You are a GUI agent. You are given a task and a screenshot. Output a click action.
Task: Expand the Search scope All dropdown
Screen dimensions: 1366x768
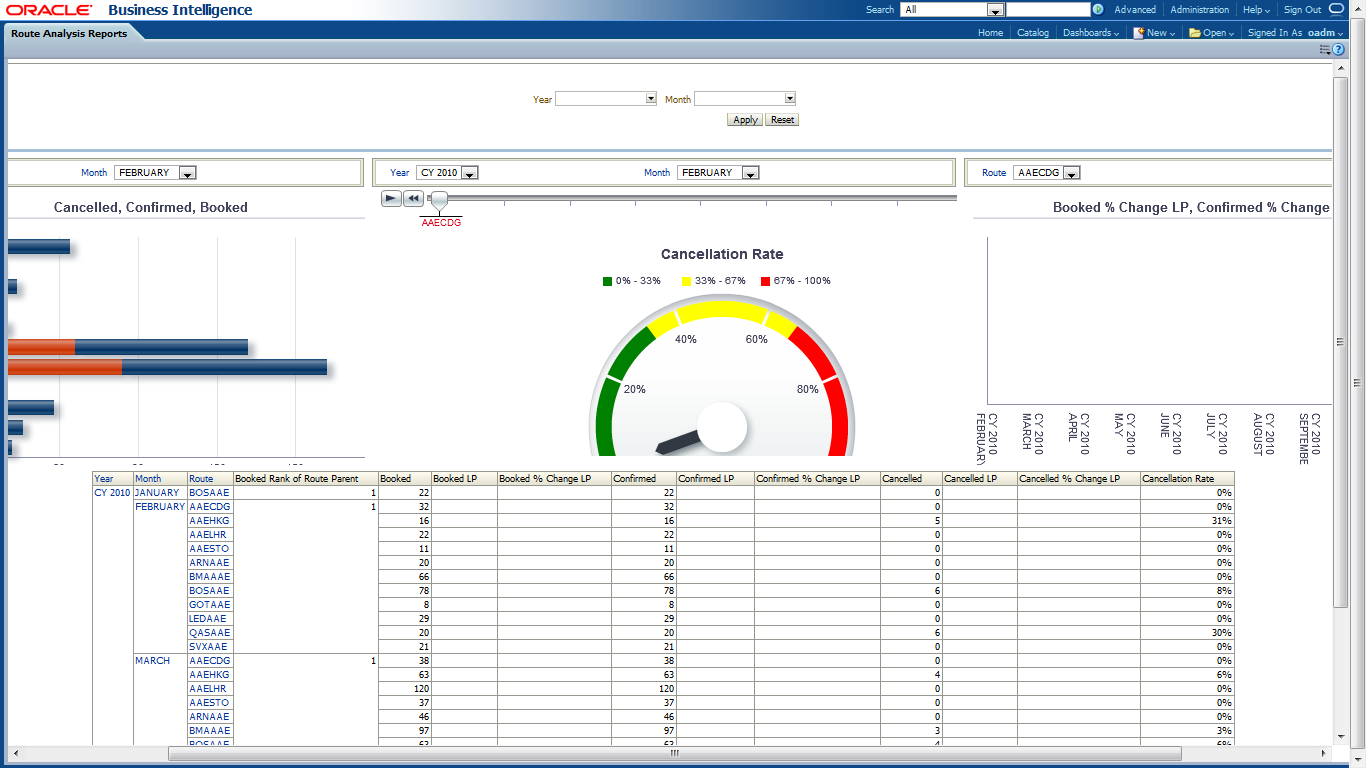[995, 10]
